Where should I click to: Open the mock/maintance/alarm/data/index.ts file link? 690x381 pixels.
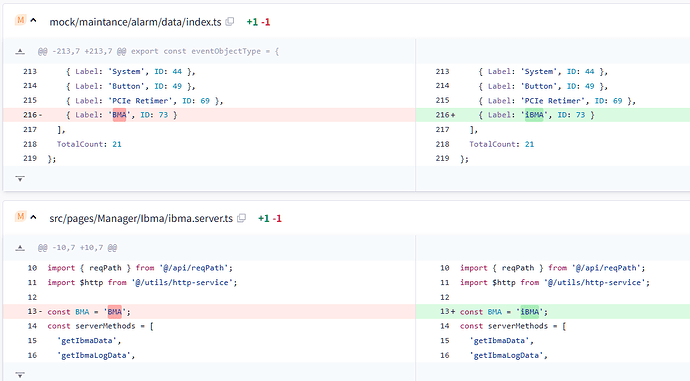pos(135,22)
